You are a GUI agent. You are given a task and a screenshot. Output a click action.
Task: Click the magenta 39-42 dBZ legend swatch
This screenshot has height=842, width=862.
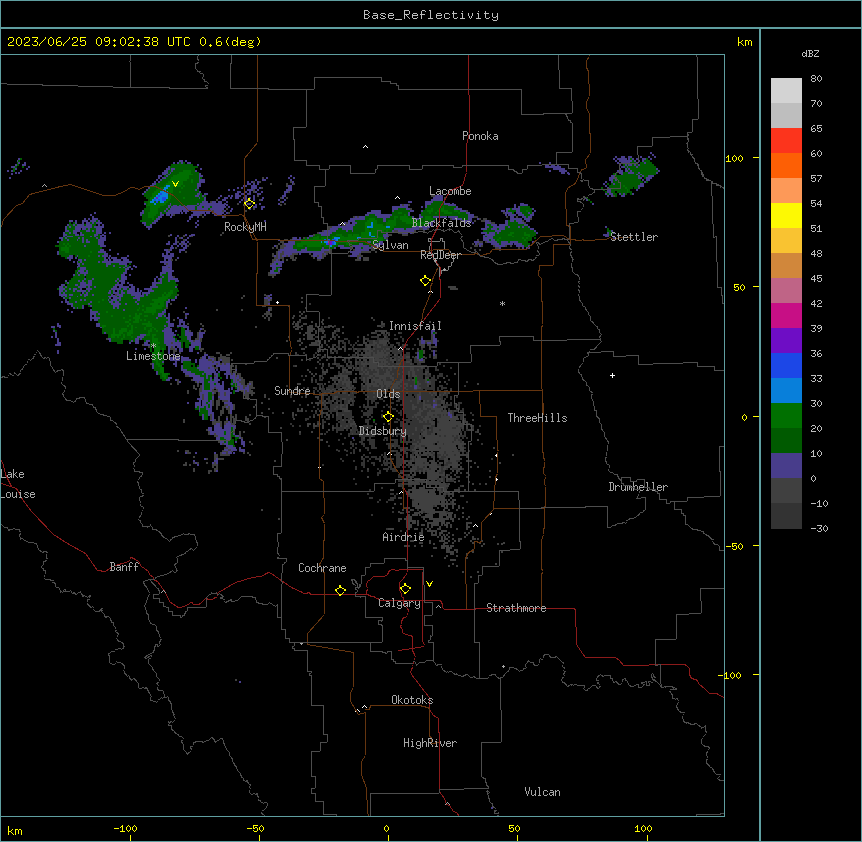(x=786, y=315)
